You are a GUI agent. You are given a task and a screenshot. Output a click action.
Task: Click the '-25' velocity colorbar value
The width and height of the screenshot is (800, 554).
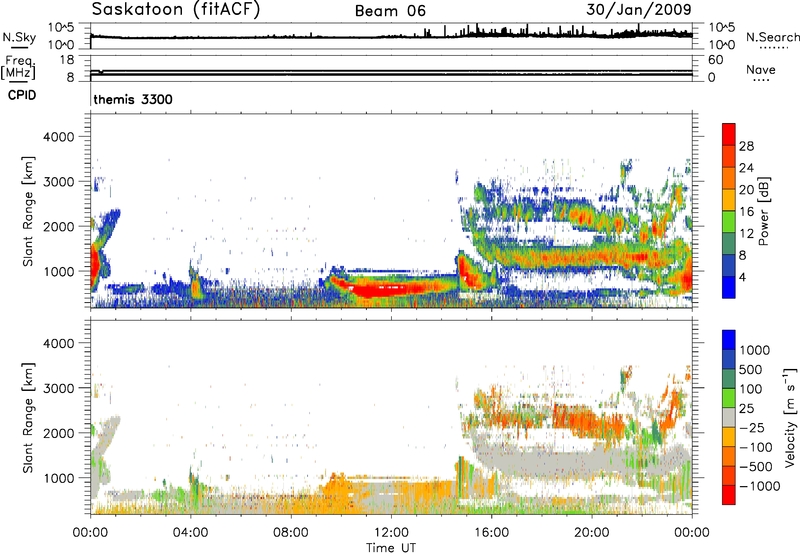pyautogui.click(x=752, y=428)
